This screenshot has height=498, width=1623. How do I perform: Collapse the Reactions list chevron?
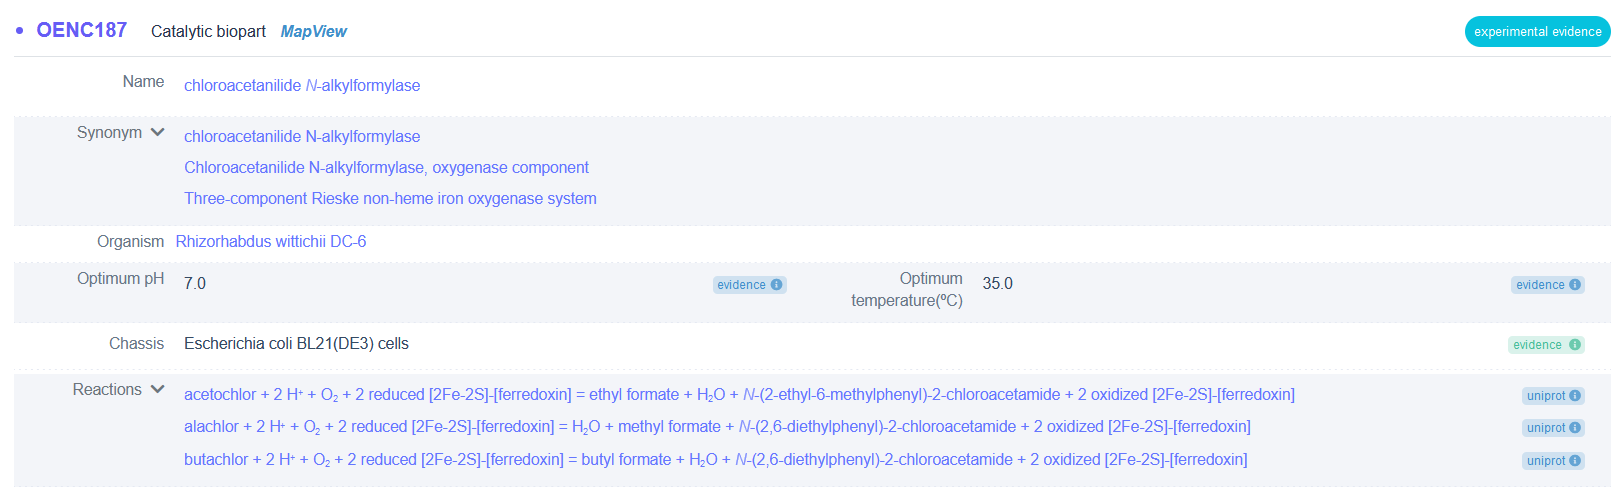point(157,389)
